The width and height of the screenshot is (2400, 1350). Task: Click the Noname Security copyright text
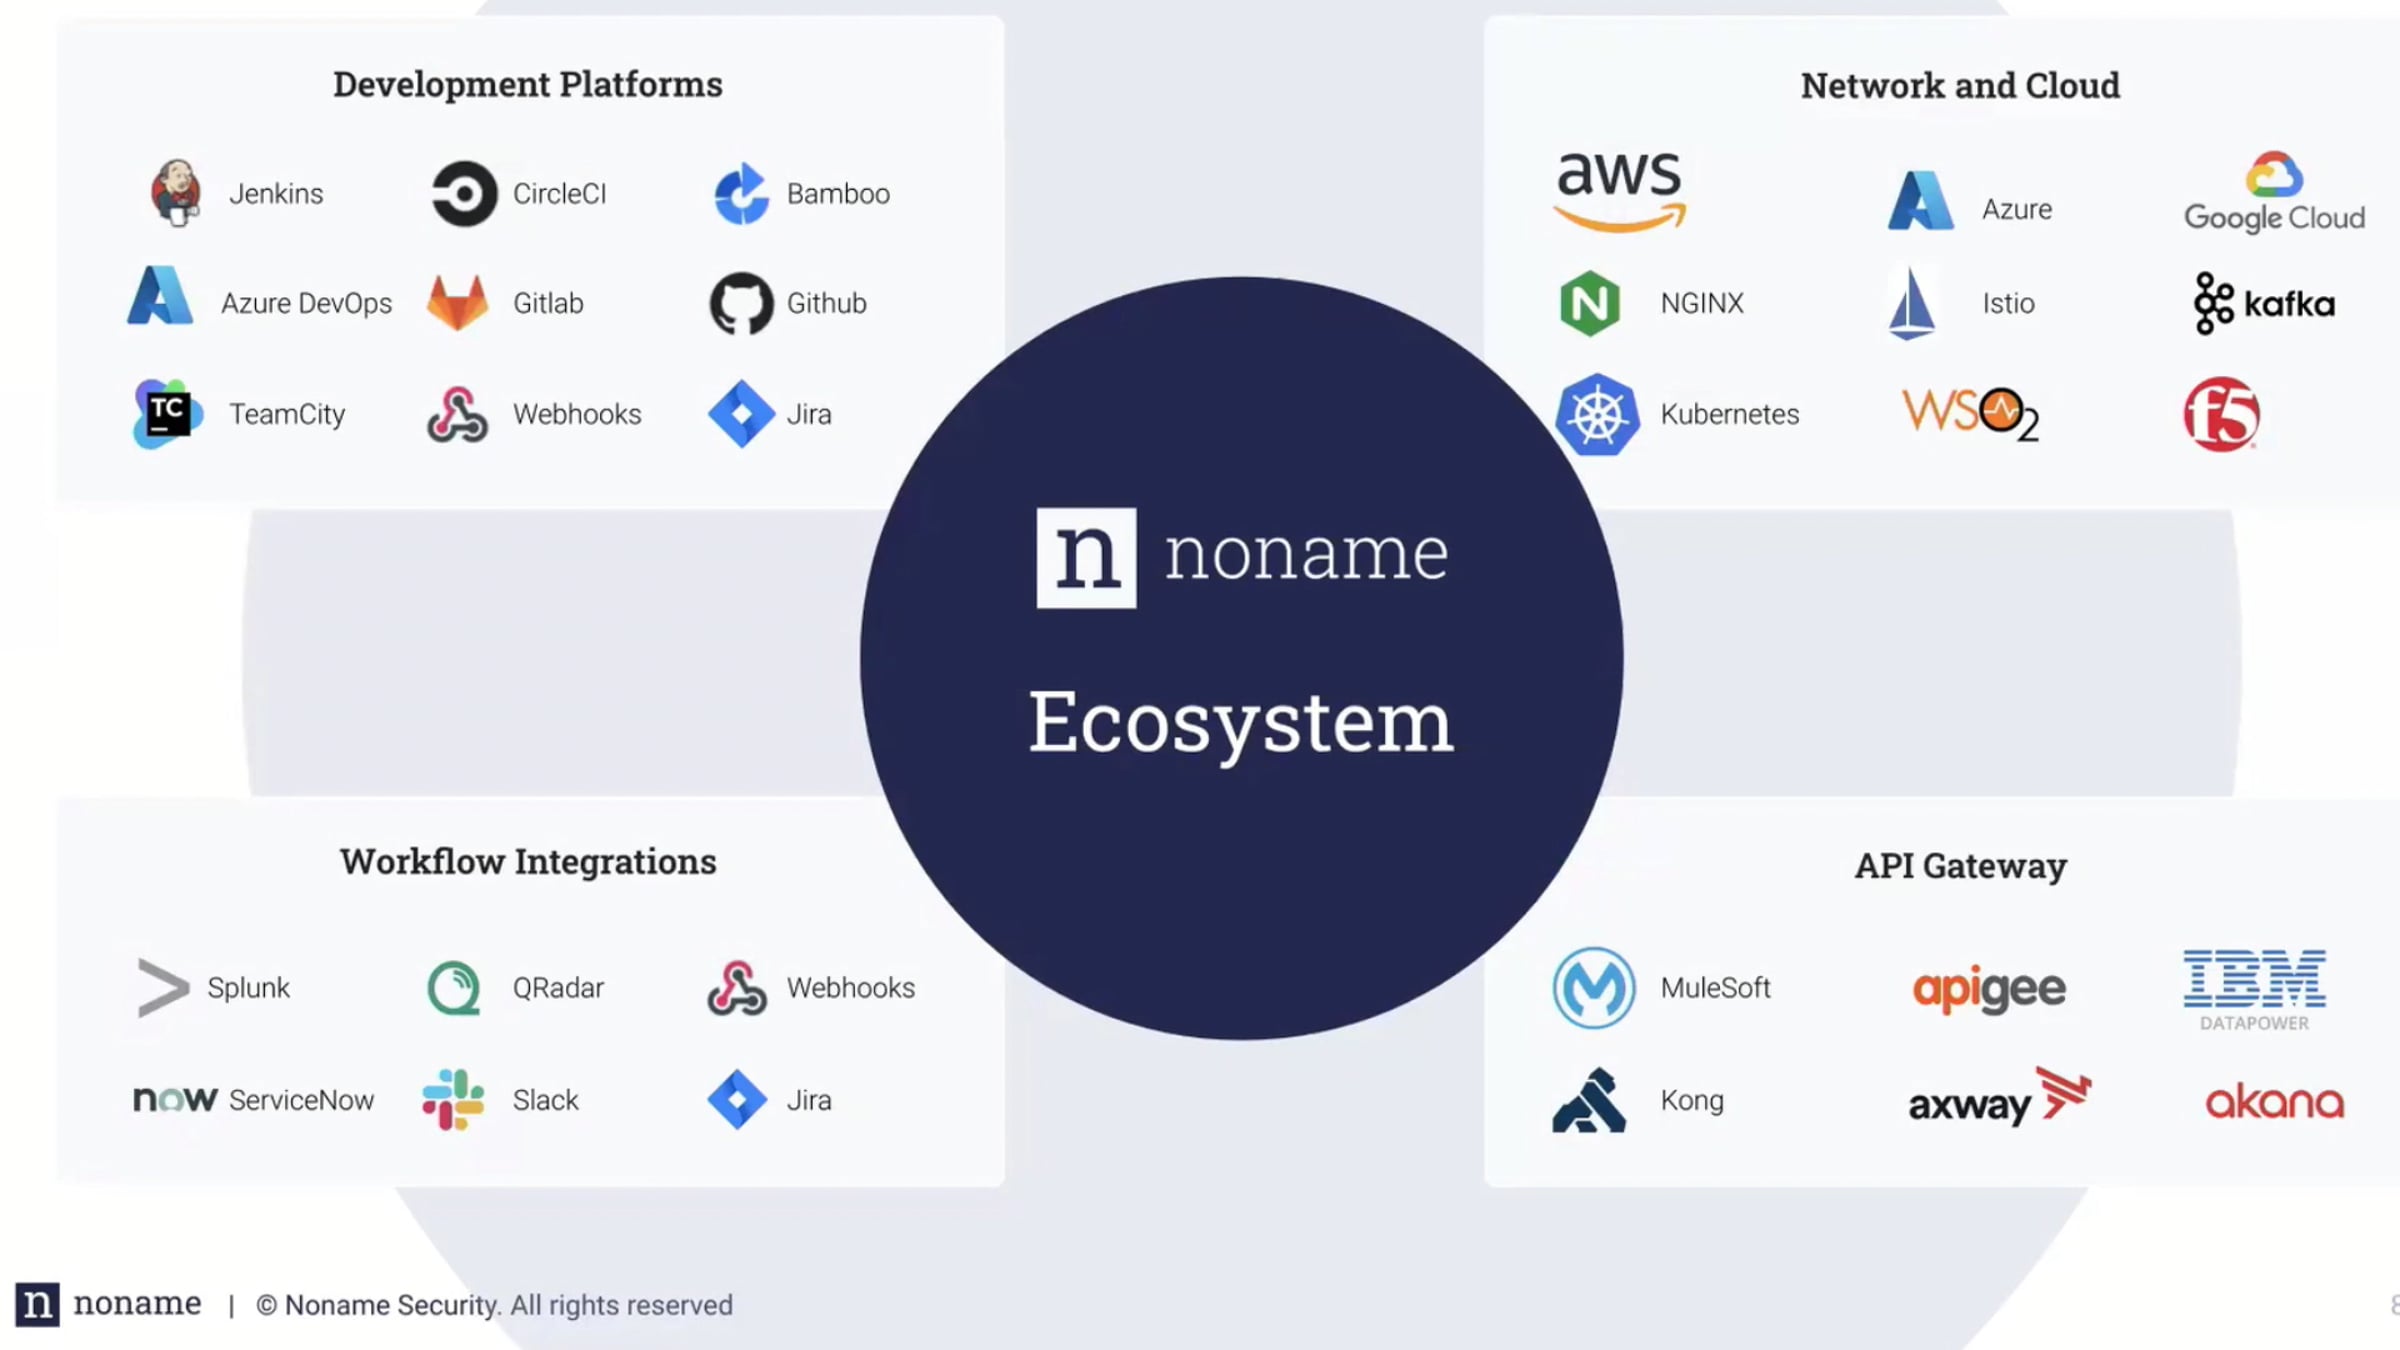(494, 1305)
